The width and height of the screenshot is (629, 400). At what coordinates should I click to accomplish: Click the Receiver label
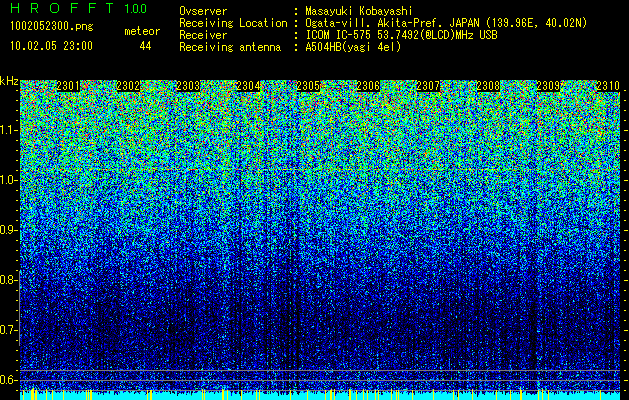203,35
